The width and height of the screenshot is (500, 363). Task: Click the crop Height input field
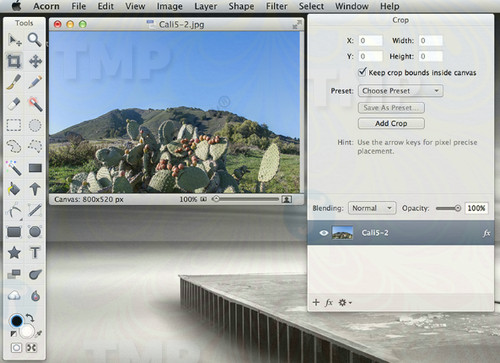[x=431, y=56]
